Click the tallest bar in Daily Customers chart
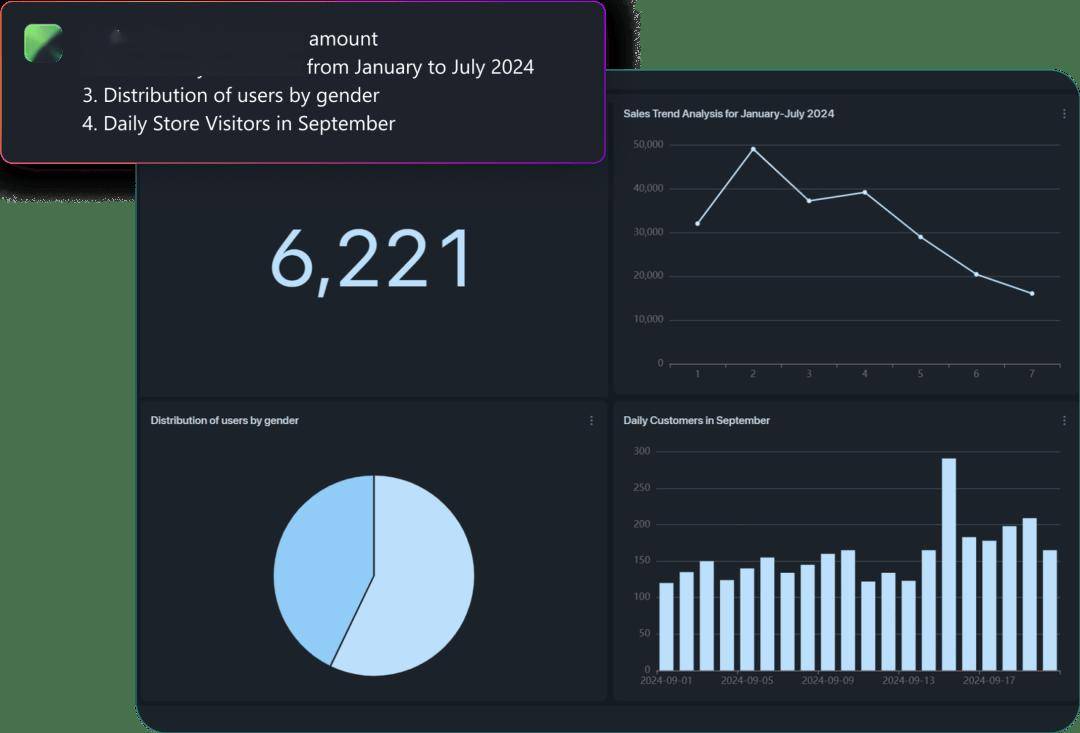1080x733 pixels. coord(948,564)
